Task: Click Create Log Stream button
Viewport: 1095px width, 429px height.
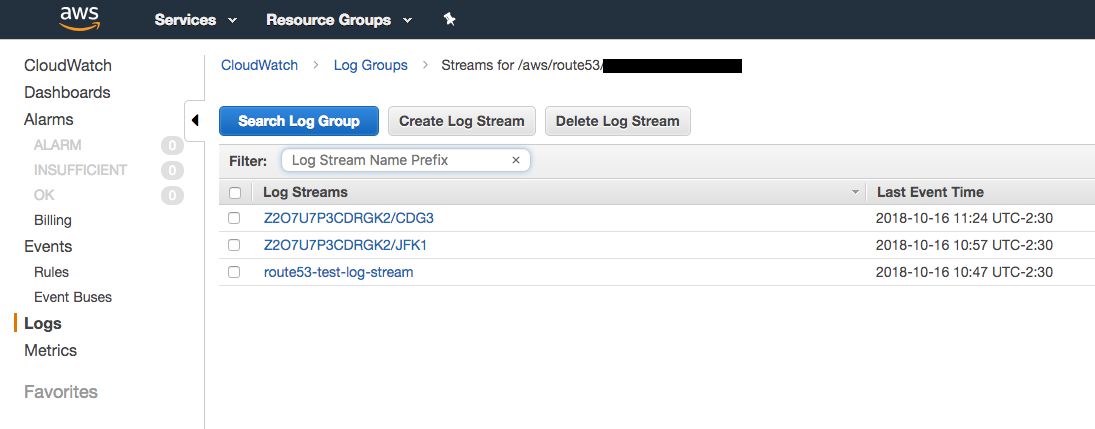Action: pos(462,121)
